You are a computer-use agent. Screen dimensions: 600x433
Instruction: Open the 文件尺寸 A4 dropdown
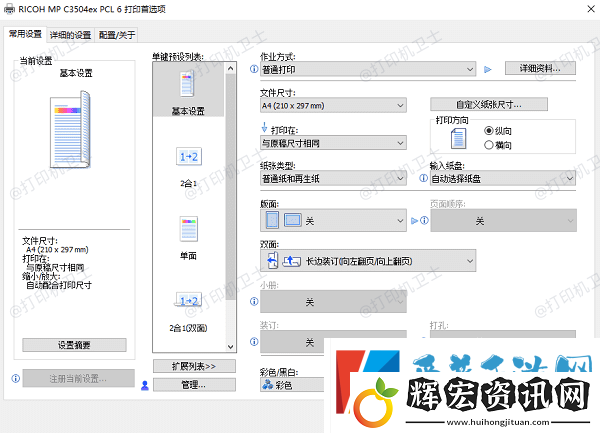[x=333, y=105]
